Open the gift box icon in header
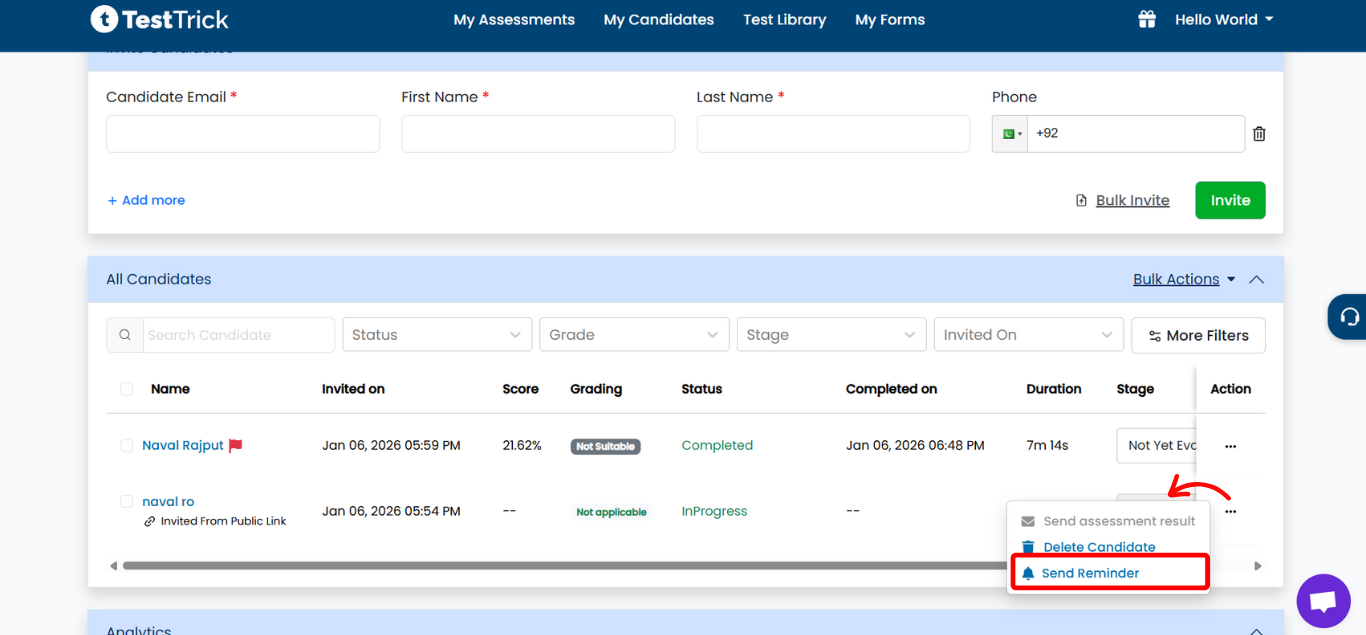The height and width of the screenshot is (635, 1366). 1147,19
